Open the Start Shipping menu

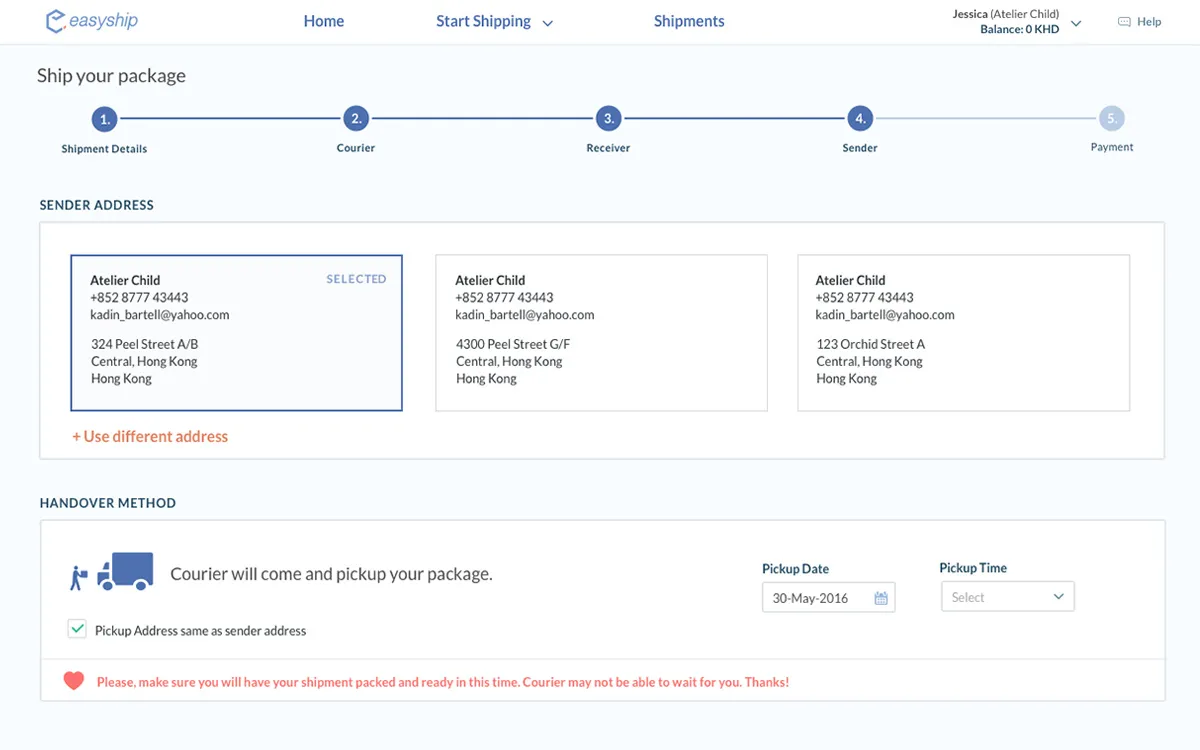click(483, 21)
